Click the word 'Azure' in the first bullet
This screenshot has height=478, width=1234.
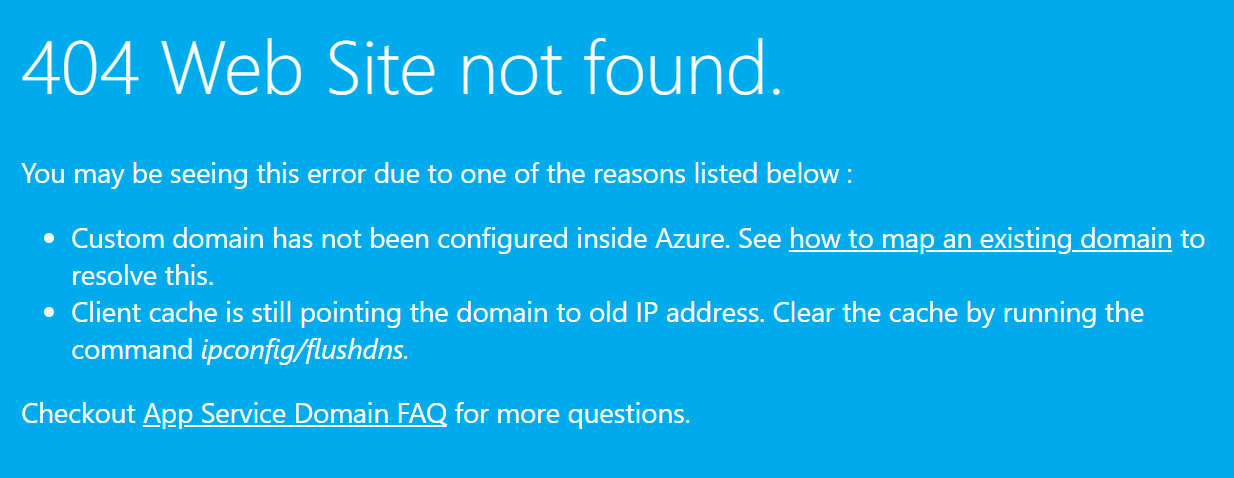(x=693, y=240)
